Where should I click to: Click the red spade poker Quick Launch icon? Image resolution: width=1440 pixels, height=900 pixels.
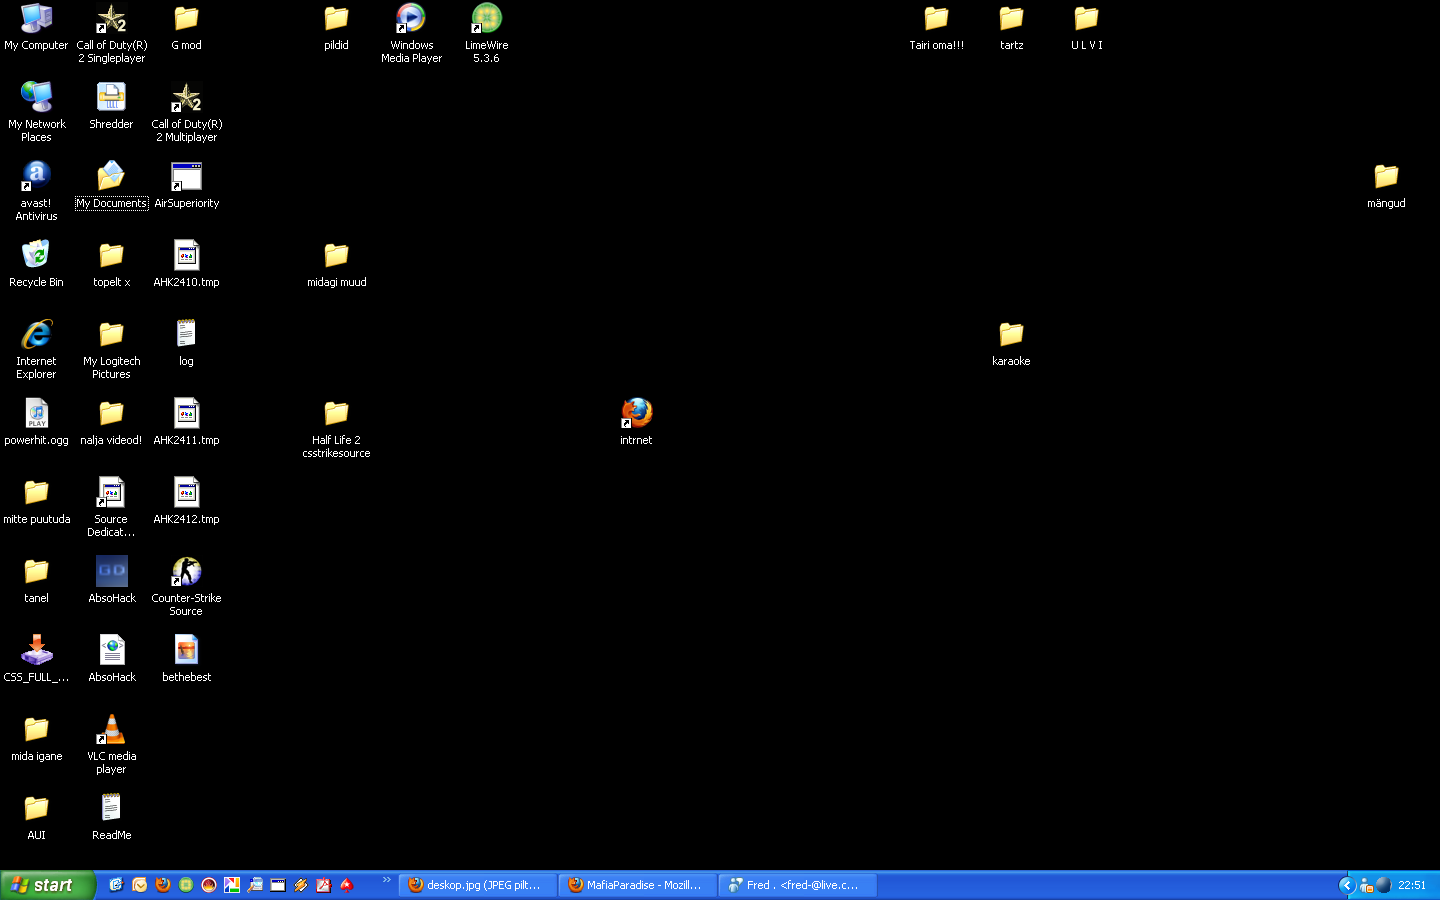pyautogui.click(x=346, y=885)
